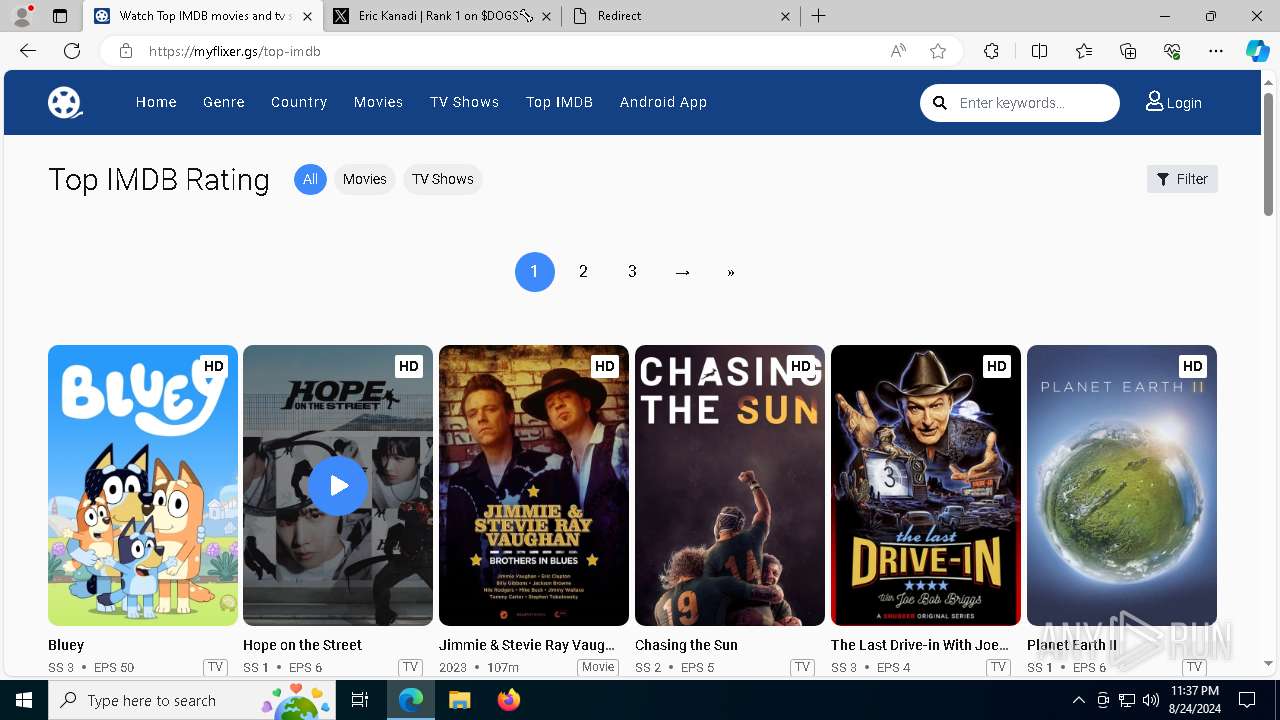Switch to the Redirect tab

(681, 16)
